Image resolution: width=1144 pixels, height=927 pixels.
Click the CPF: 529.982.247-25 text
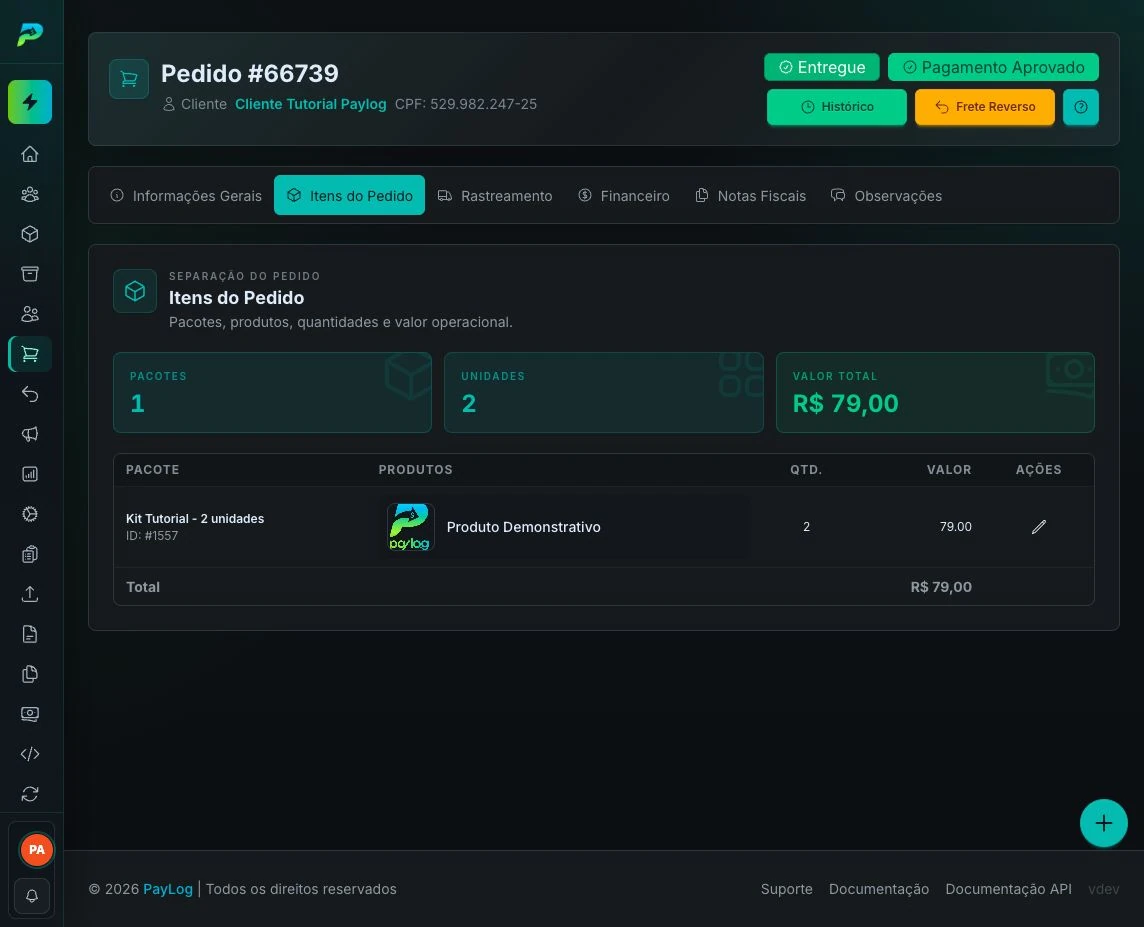465,104
